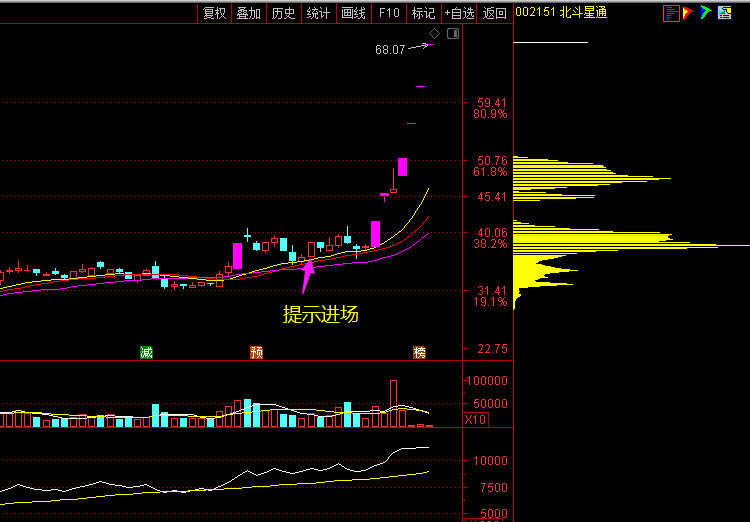Add stock via +自选 button

click(459, 13)
